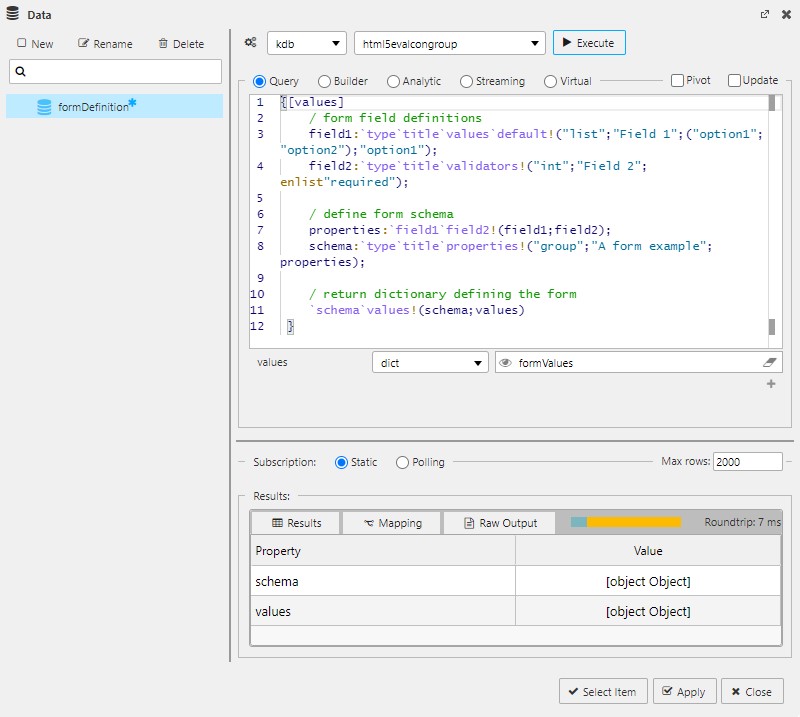Switch to the Mapping tab
The height and width of the screenshot is (717, 800).
(392, 523)
